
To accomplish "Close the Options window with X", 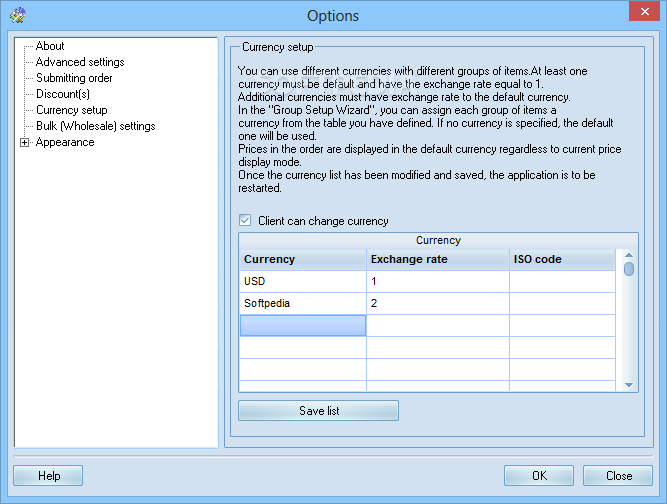I will (644, 11).
